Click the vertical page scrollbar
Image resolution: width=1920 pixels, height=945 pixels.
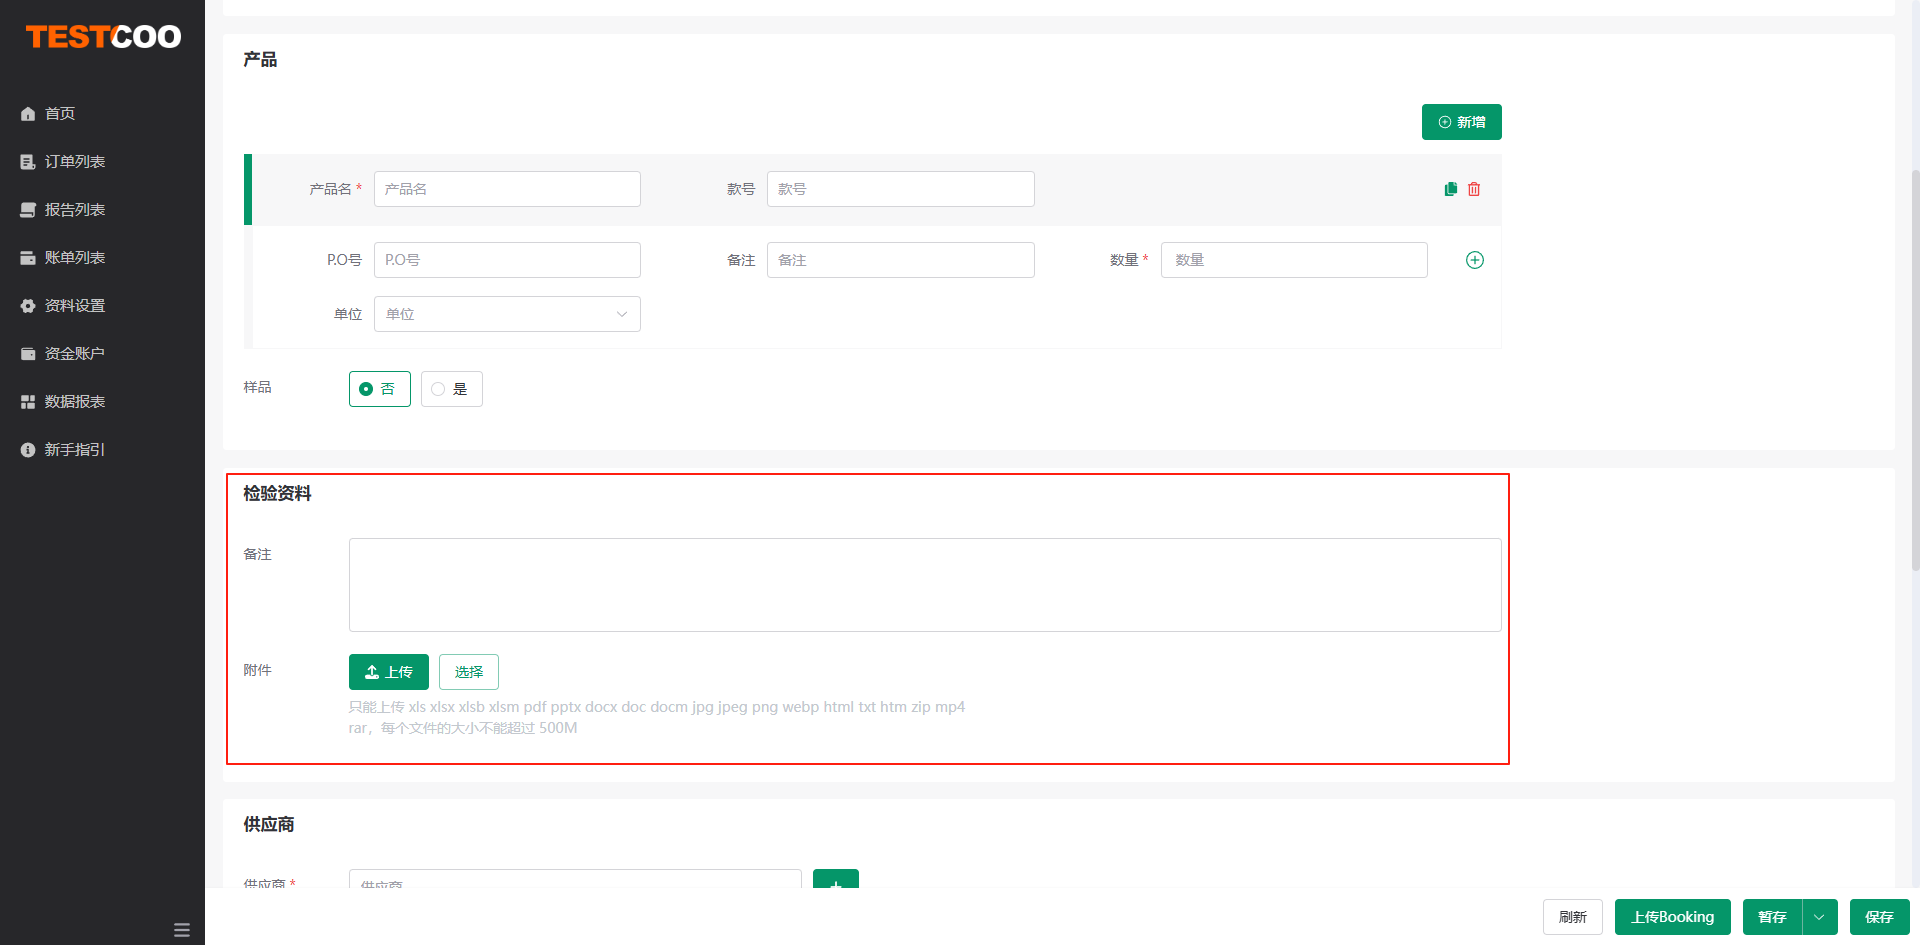click(x=1915, y=370)
